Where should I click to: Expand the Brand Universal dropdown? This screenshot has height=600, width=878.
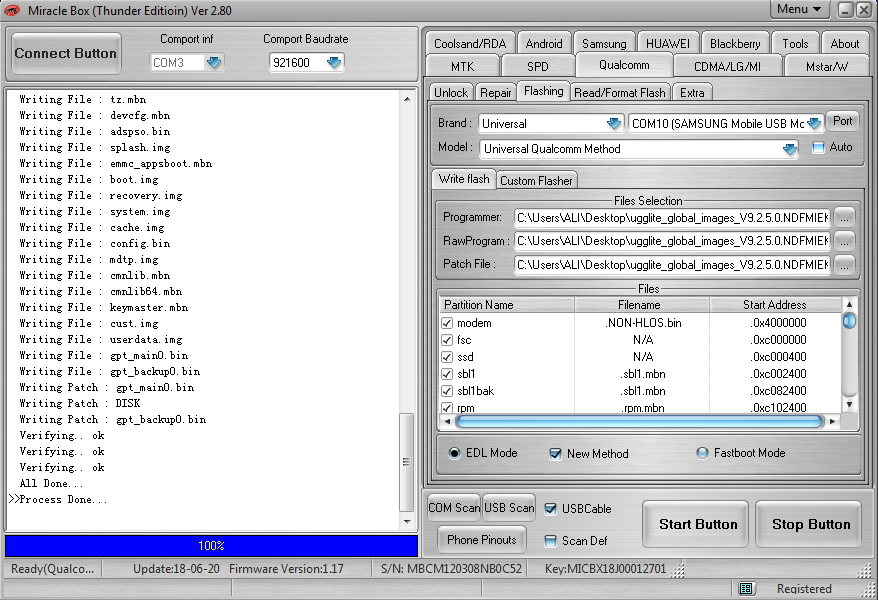(x=614, y=124)
